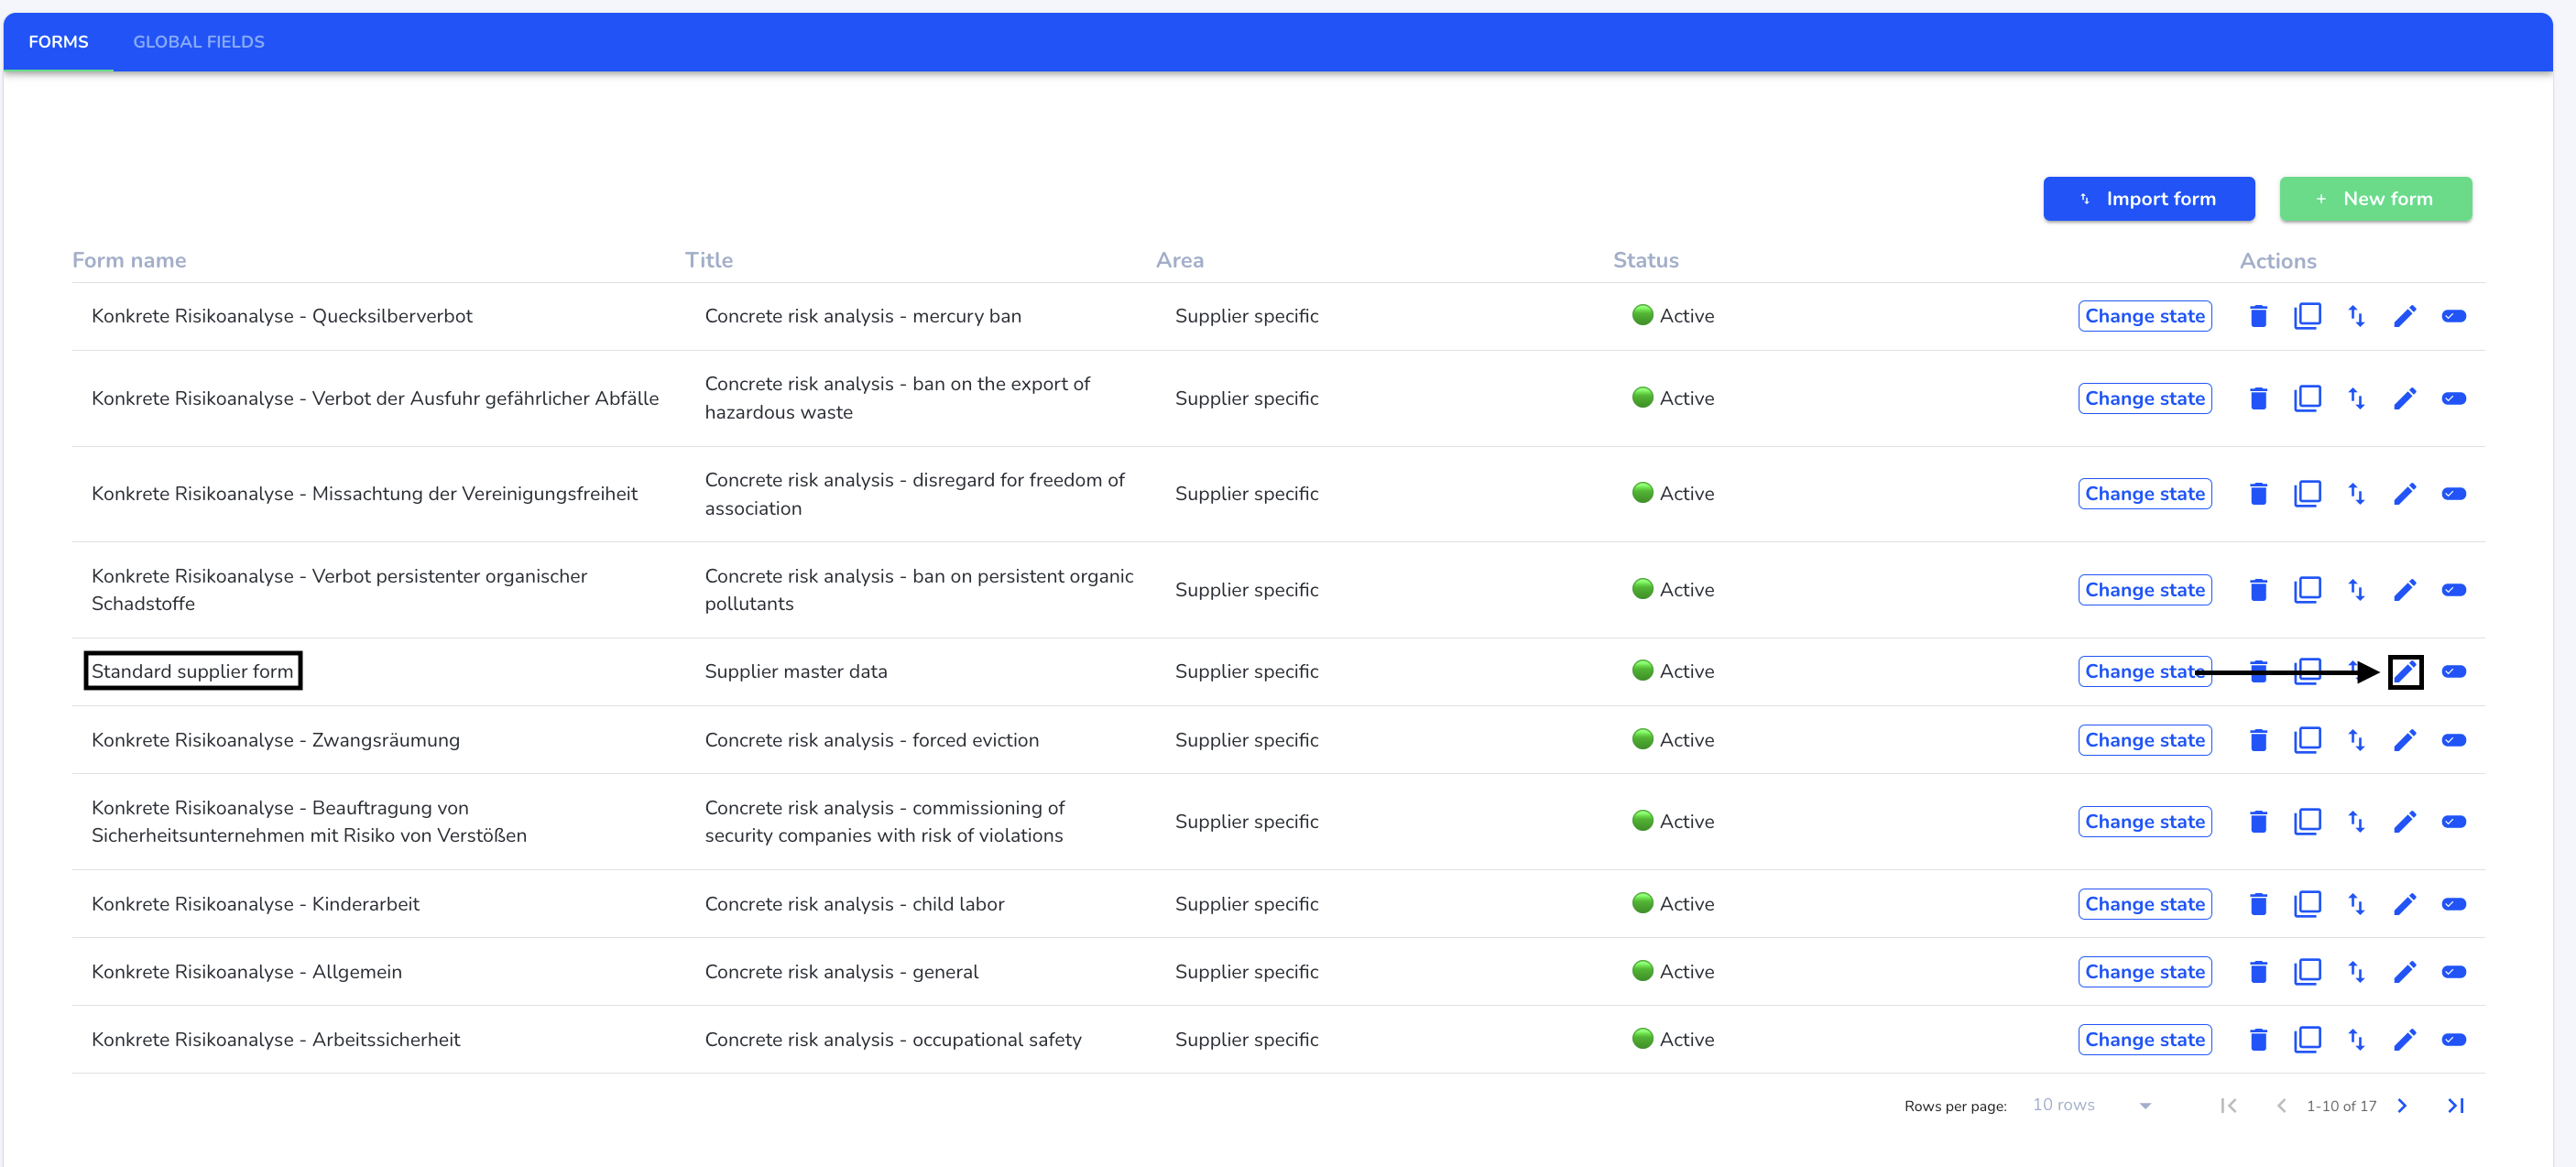Click the duplicate icon for Zwangsräumung form
This screenshot has width=2576, height=1167.
click(x=2309, y=739)
